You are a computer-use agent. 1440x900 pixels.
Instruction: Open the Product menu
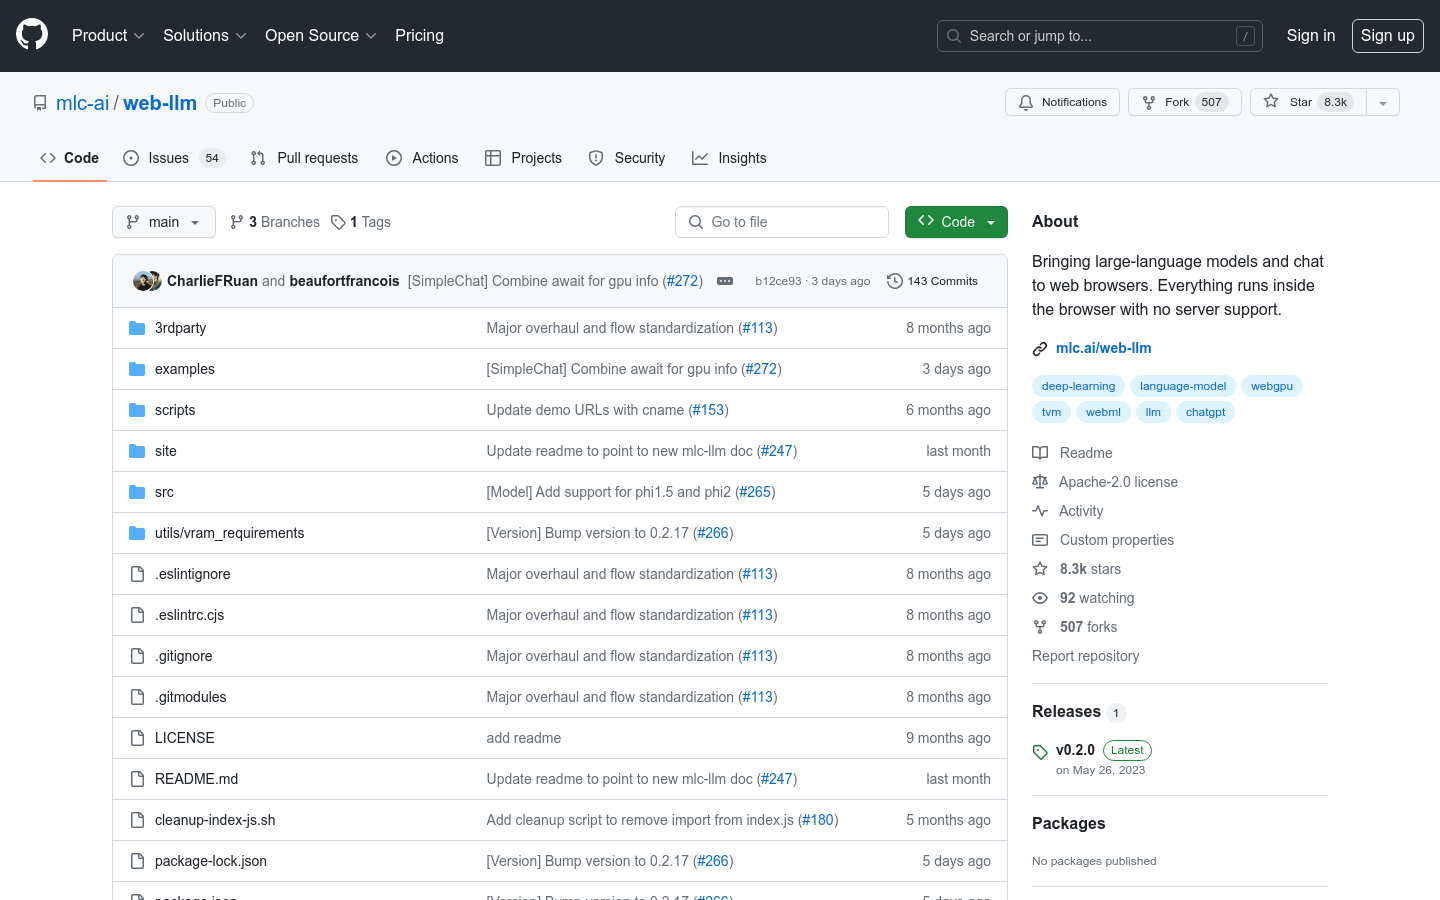point(108,36)
